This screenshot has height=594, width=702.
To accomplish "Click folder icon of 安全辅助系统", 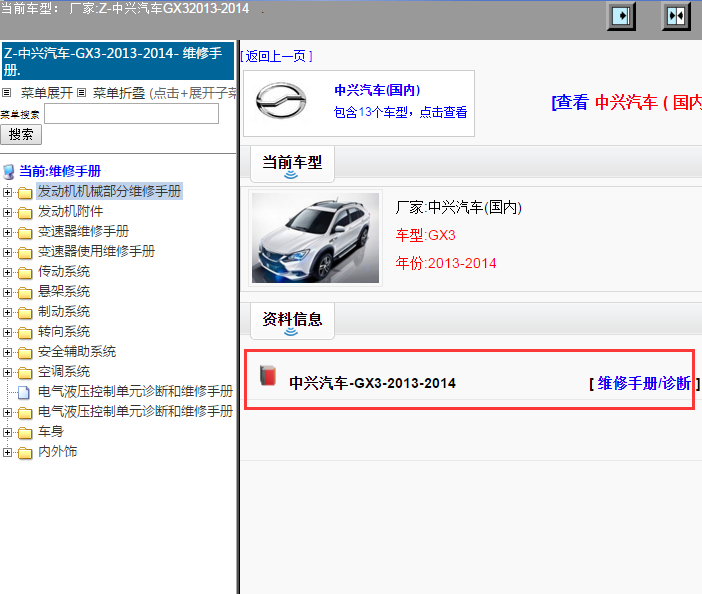I will coord(25,353).
